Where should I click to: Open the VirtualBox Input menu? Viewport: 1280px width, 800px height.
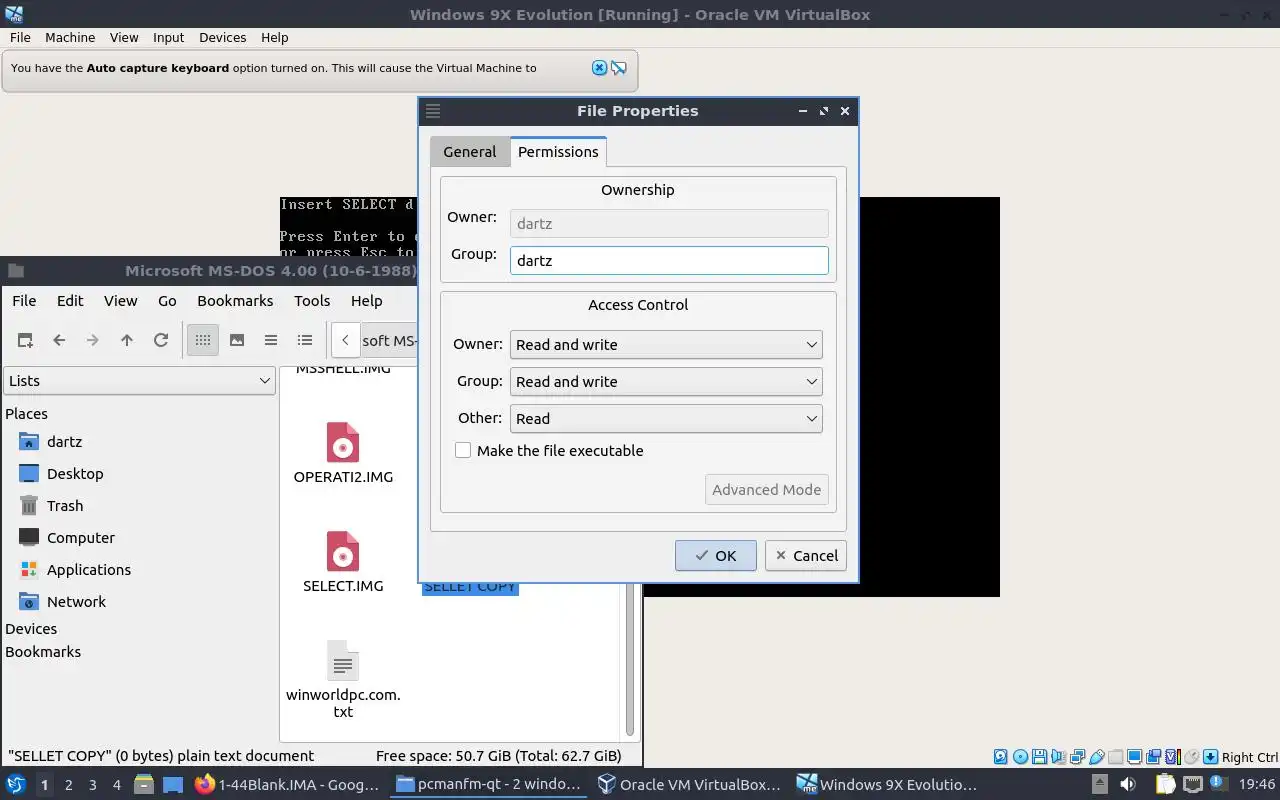(168, 37)
